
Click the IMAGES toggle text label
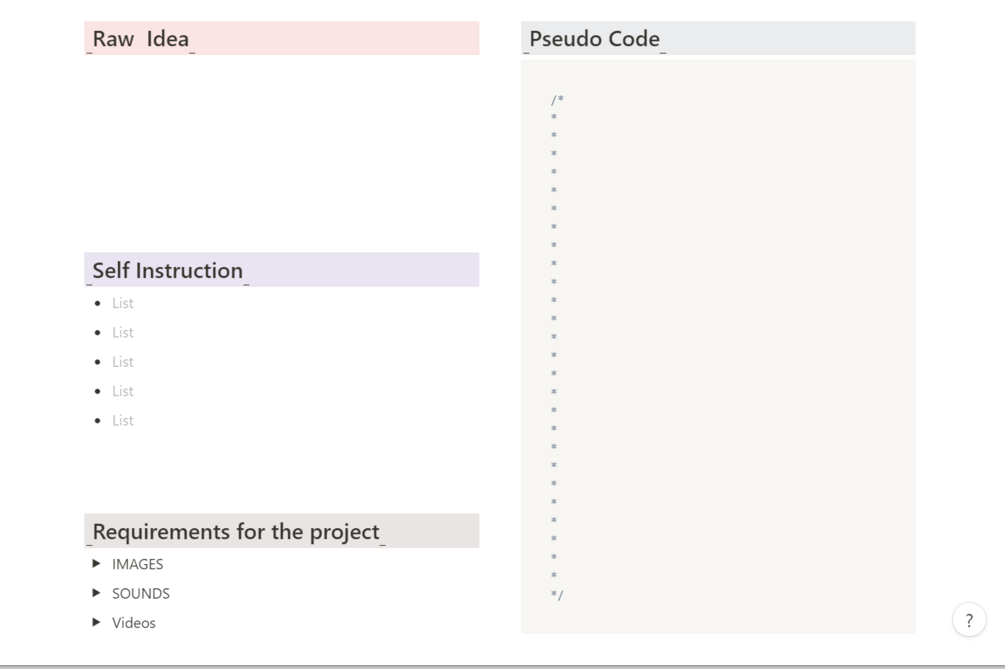coord(137,564)
